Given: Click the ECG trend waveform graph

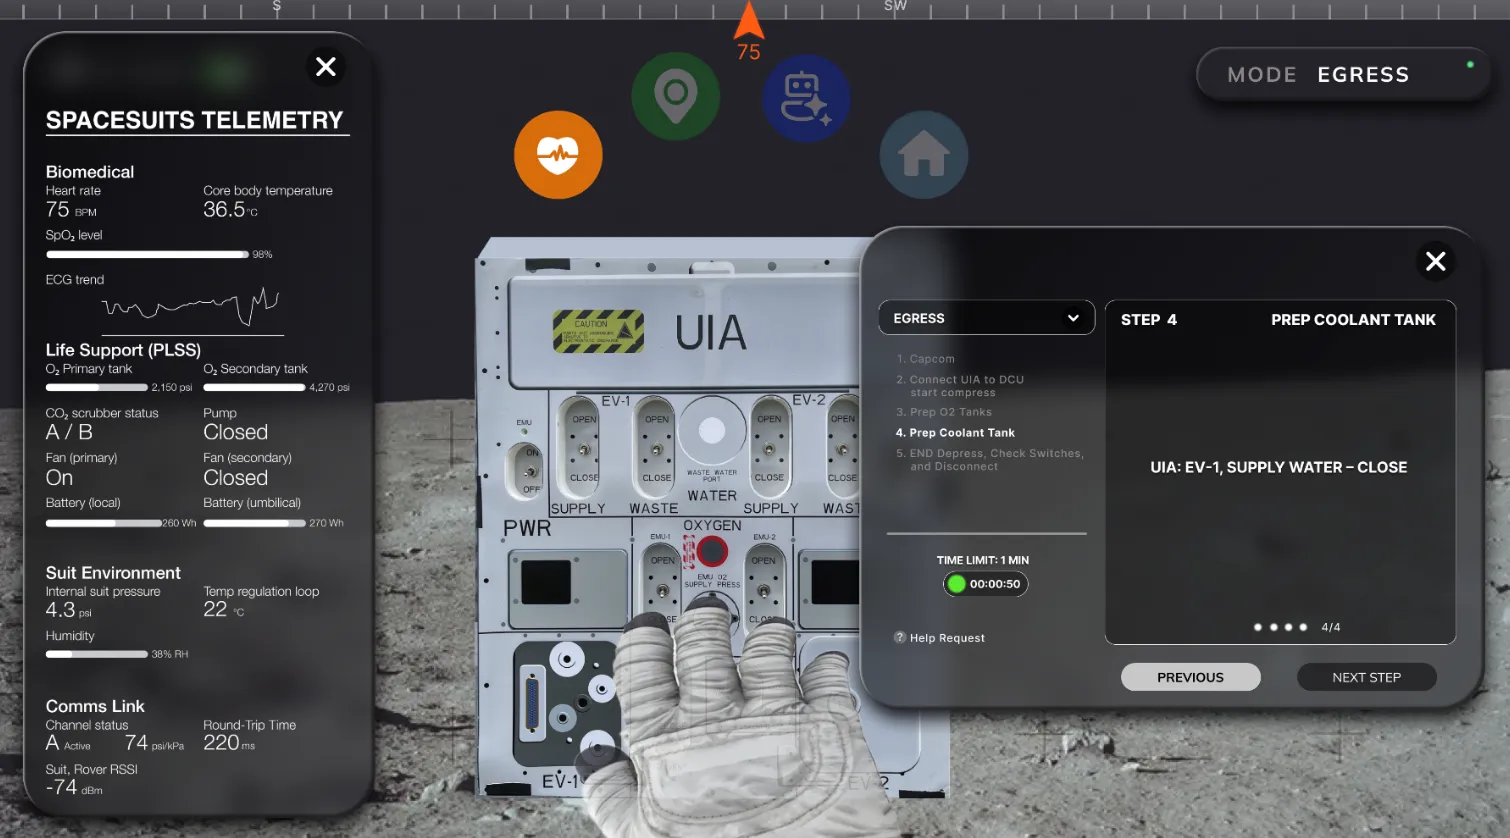Looking at the screenshot, I should 190,305.
